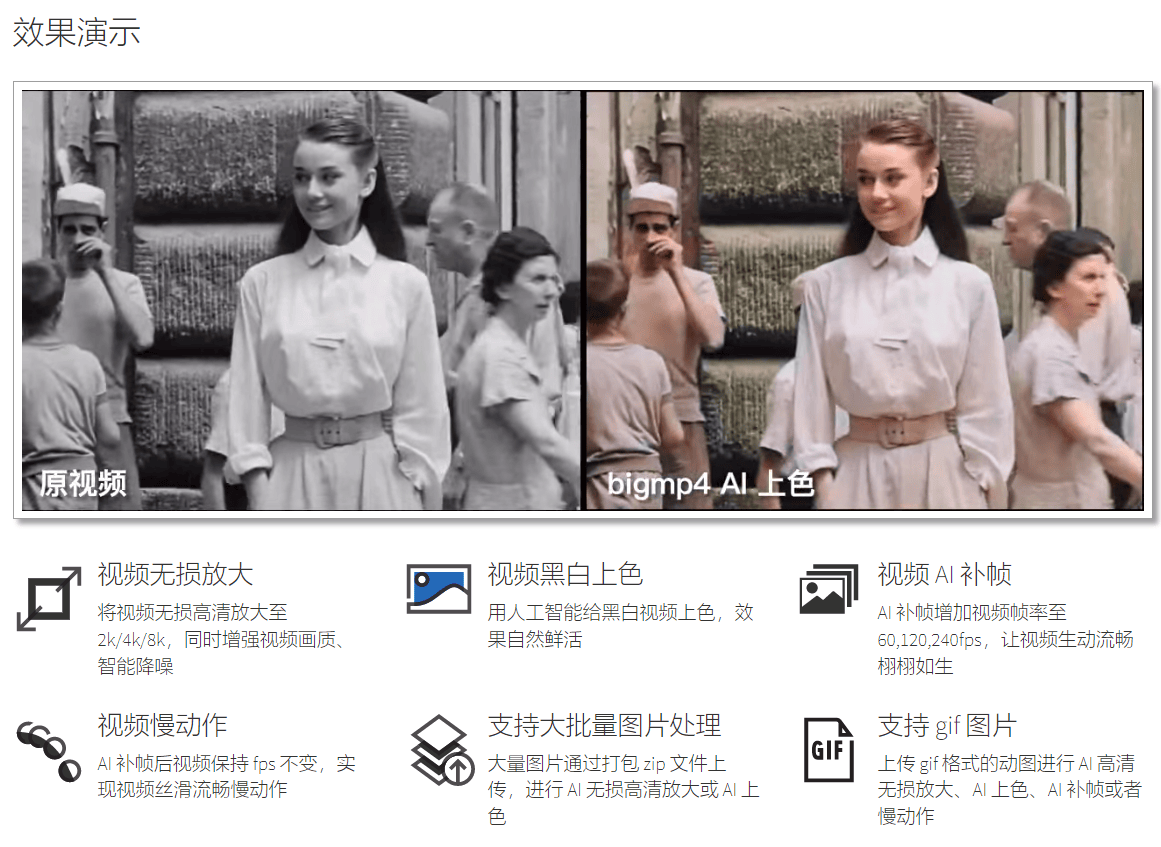Open the GIF file icon

point(828,750)
